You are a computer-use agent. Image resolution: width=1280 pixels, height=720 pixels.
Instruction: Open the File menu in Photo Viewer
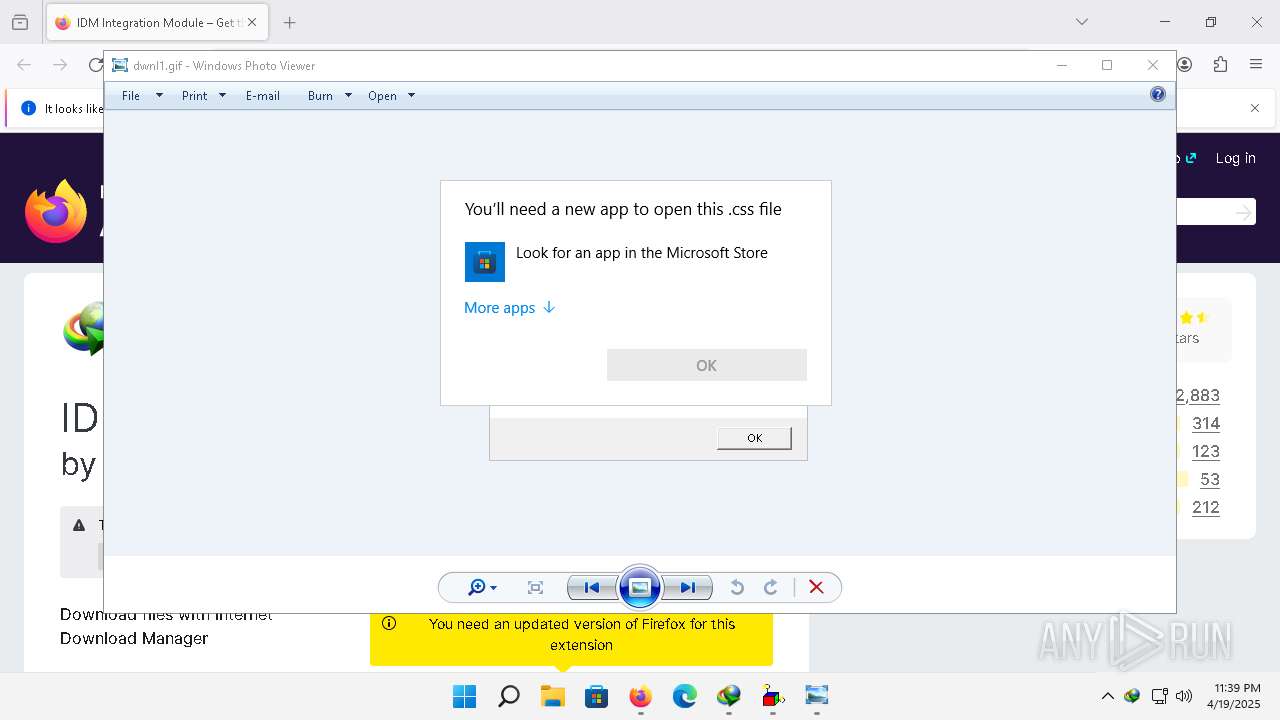131,96
